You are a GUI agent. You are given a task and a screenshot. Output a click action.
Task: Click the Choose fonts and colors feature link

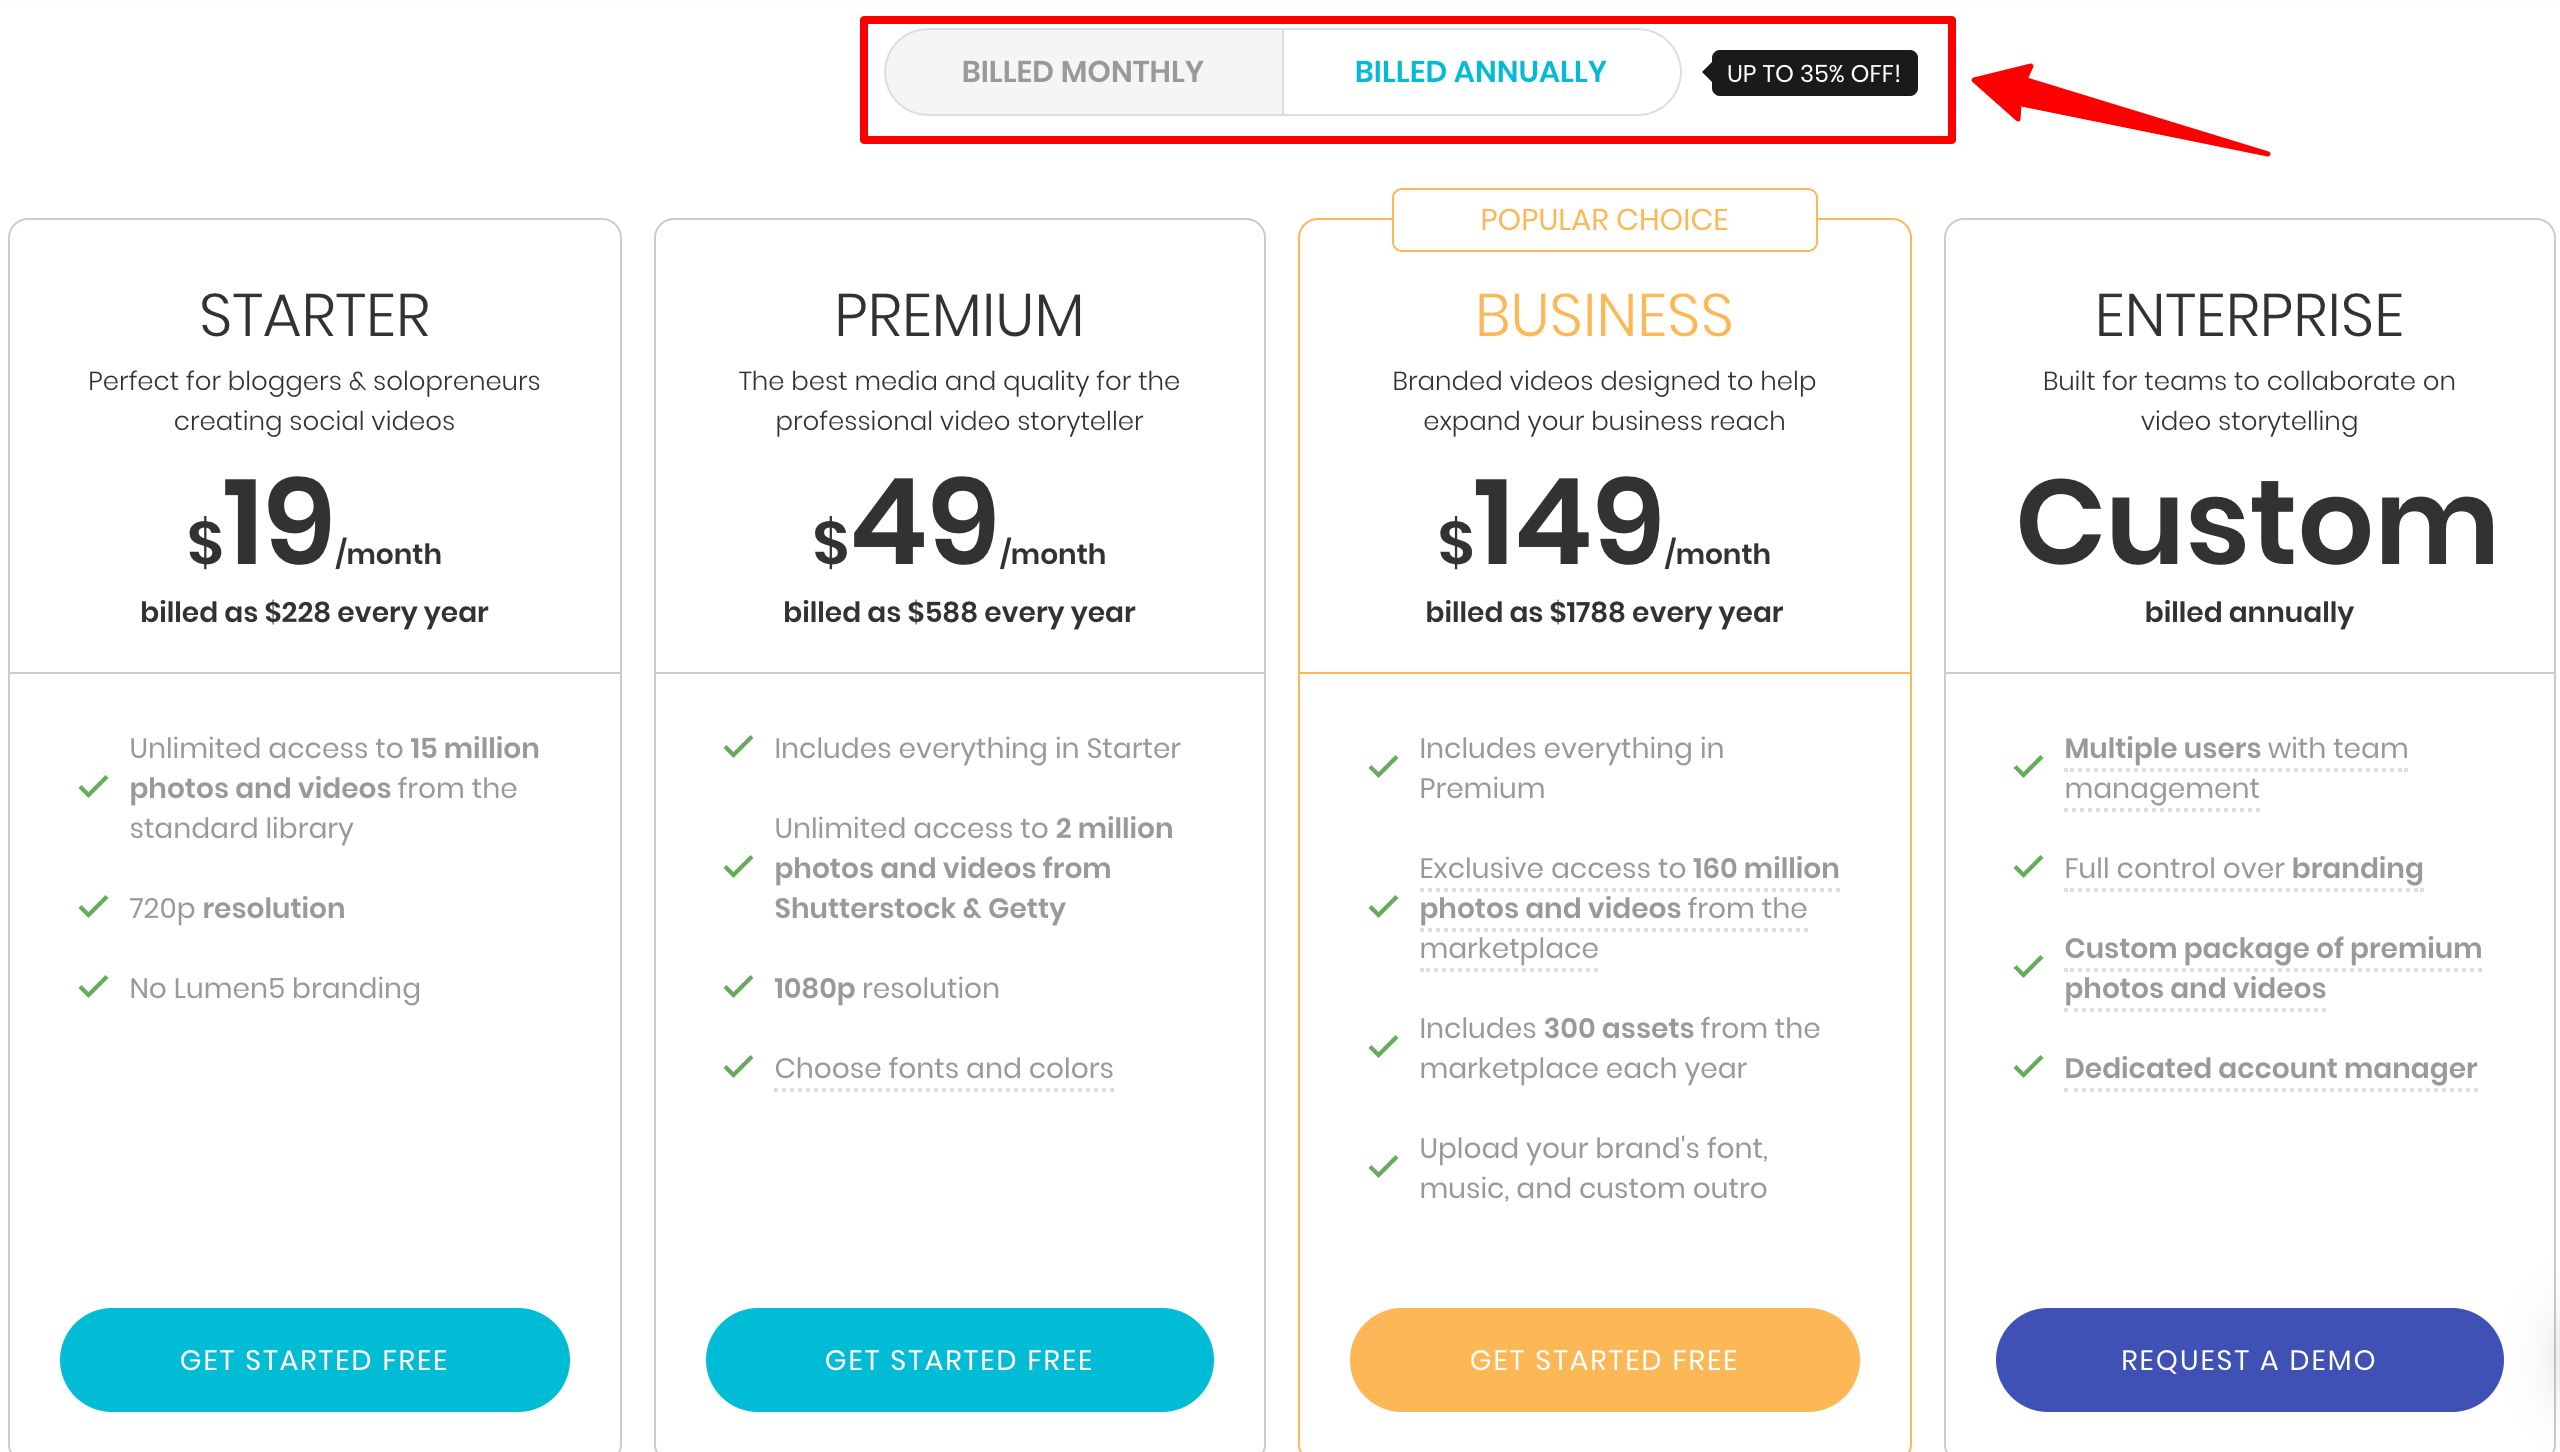pos(943,1068)
